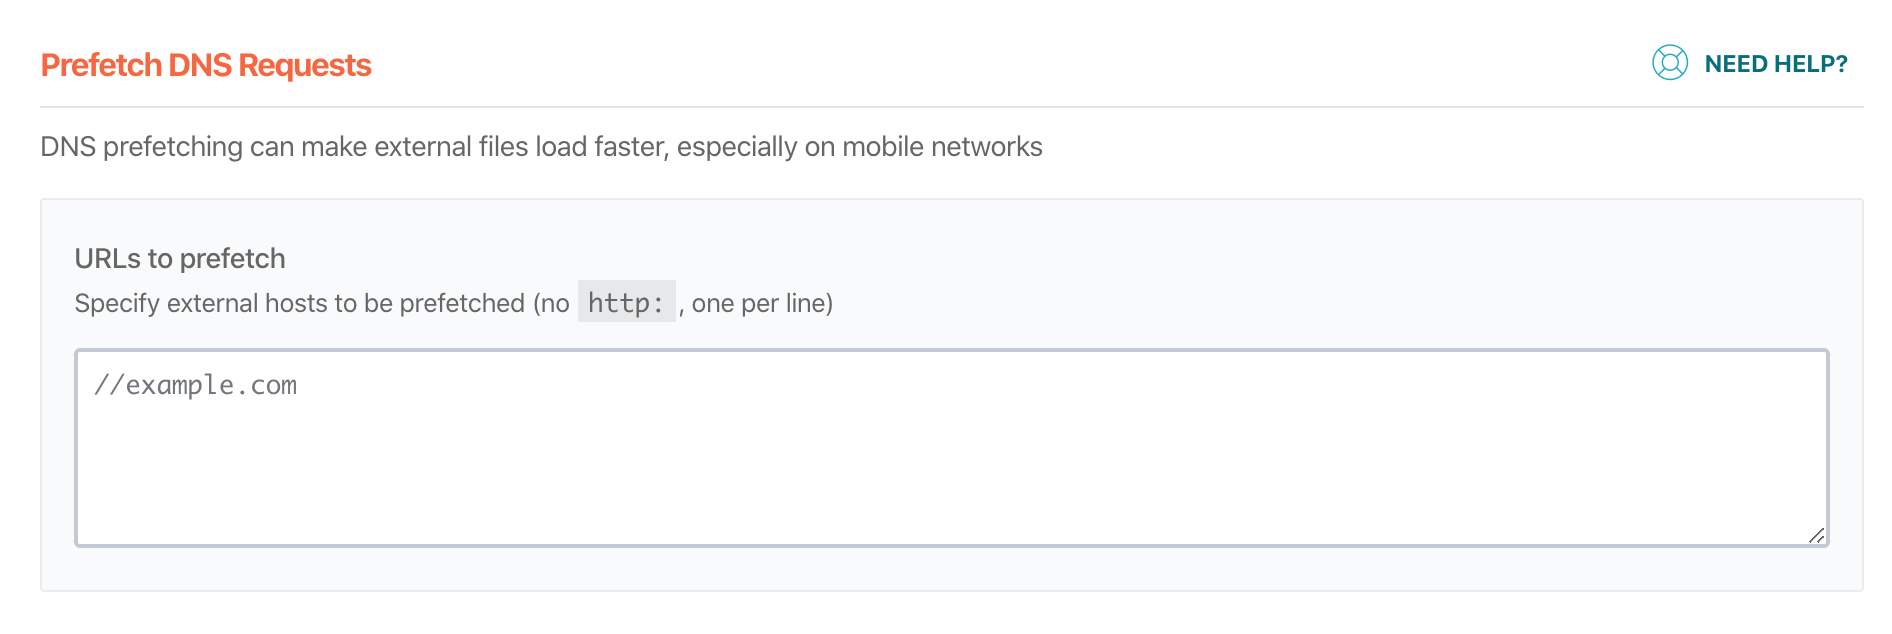Viewport: 1892px width, 634px height.
Task: Click the word "HELP?" in the help link
Action: click(x=1811, y=64)
